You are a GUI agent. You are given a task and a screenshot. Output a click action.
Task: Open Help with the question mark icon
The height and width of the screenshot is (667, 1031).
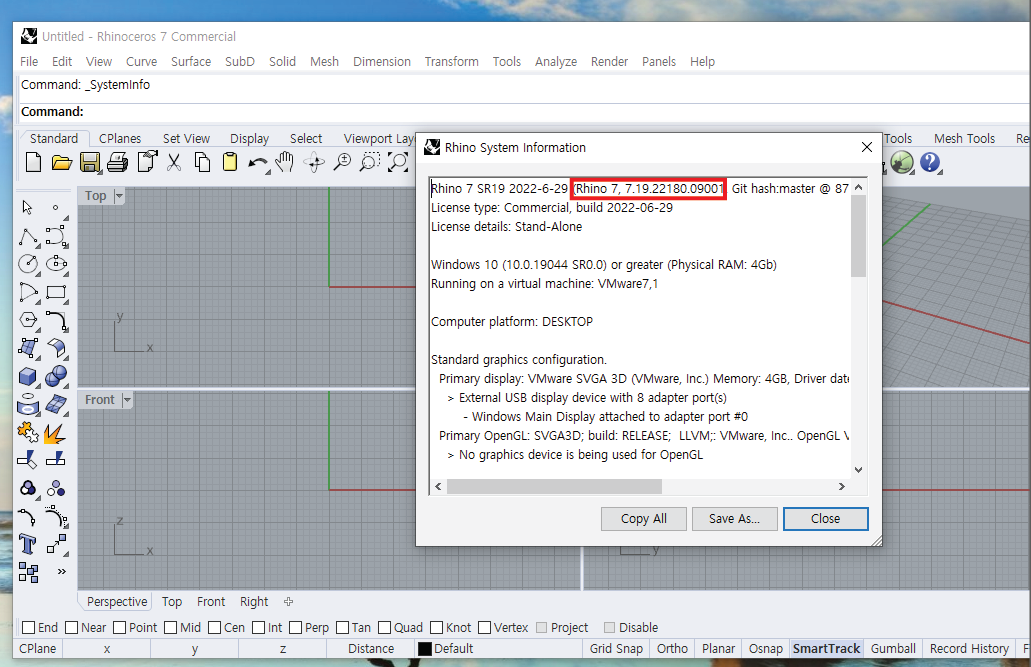point(930,162)
